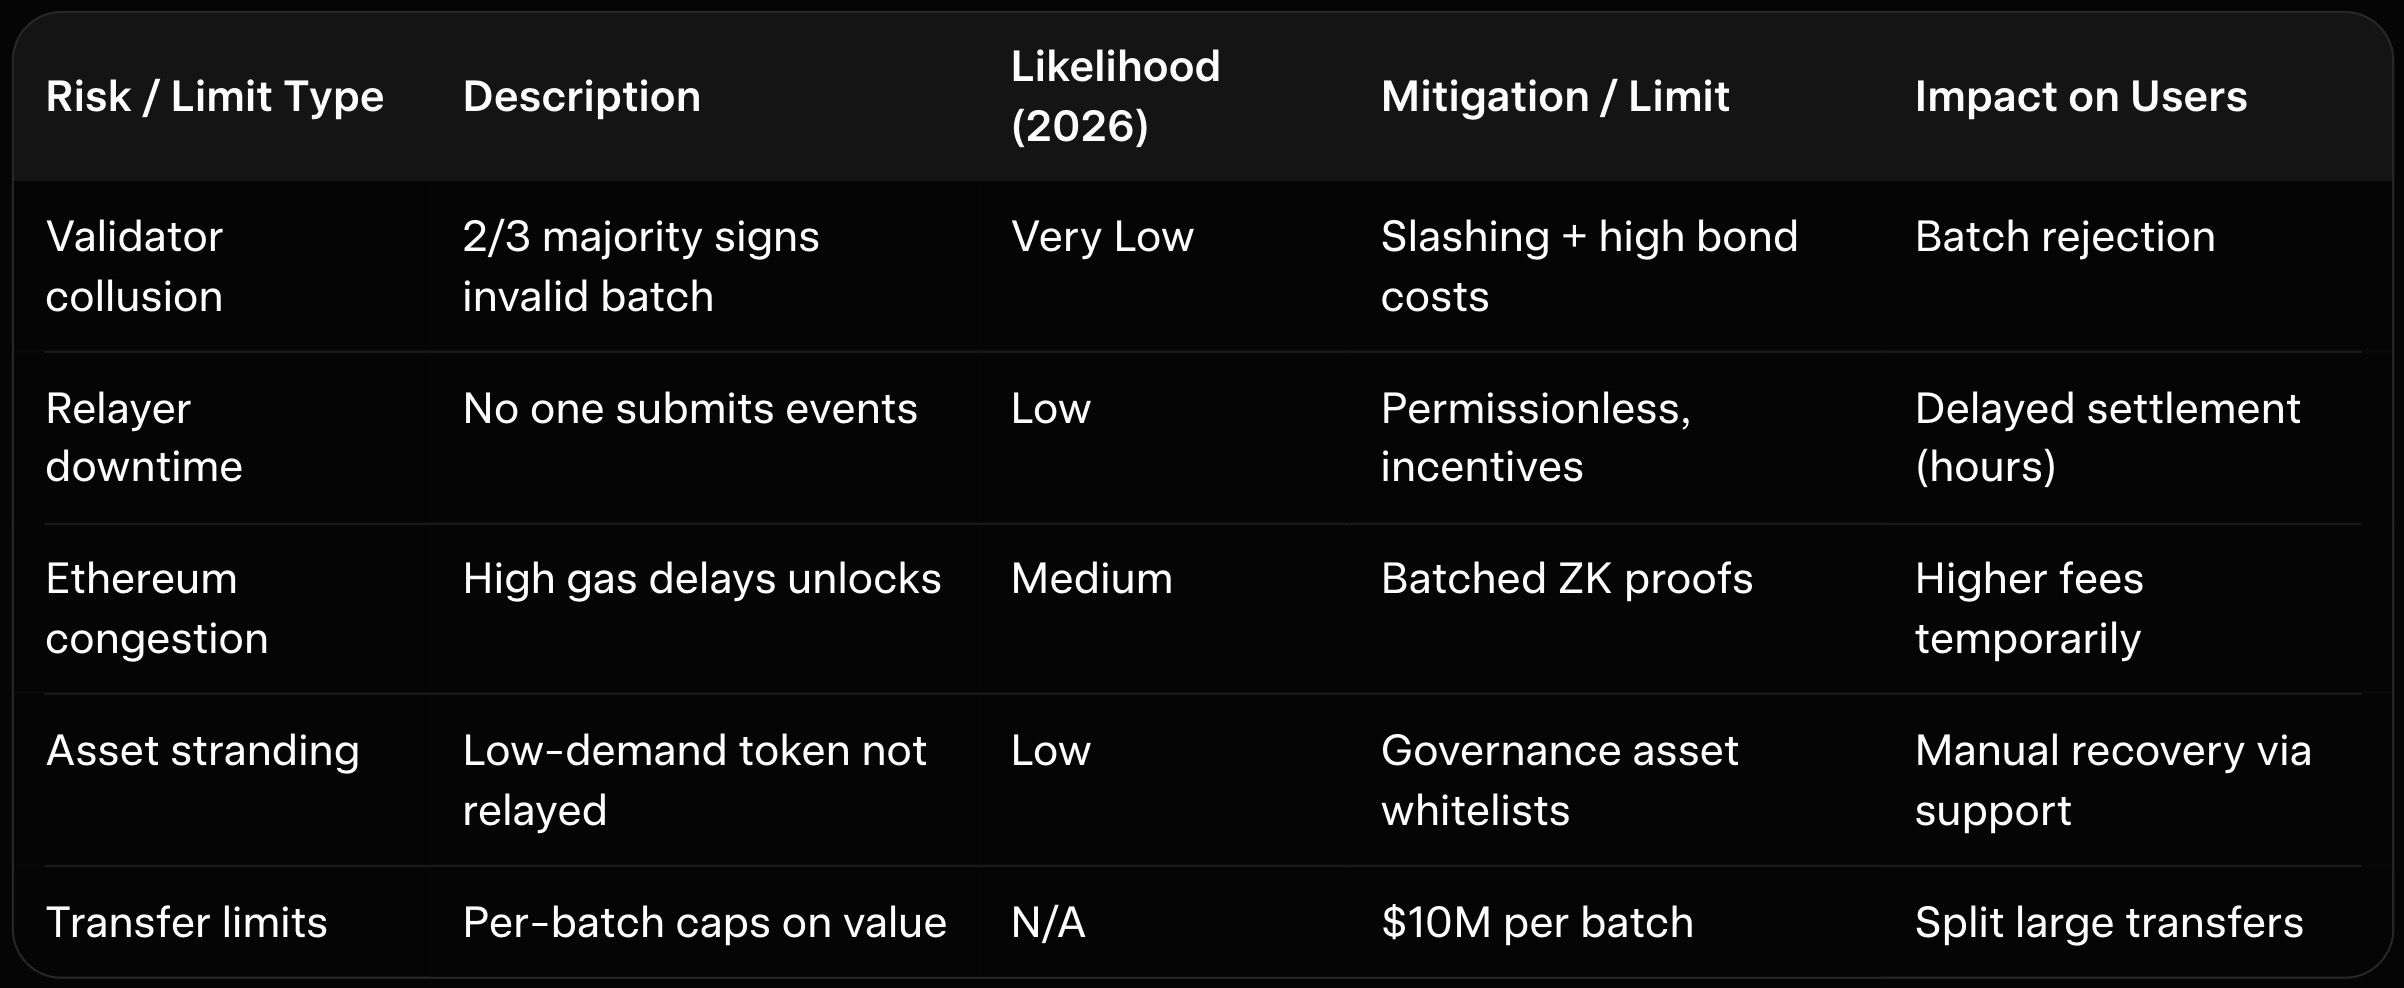Click the 'Batched ZK proofs' cell
Image resolution: width=2404 pixels, height=988 pixels.
click(x=1566, y=579)
